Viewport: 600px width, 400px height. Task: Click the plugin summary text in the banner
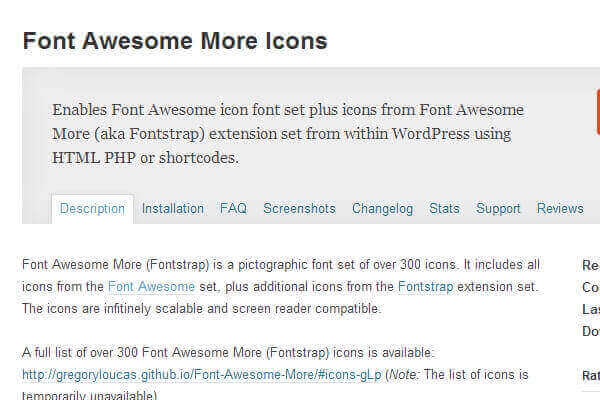[x=288, y=134]
